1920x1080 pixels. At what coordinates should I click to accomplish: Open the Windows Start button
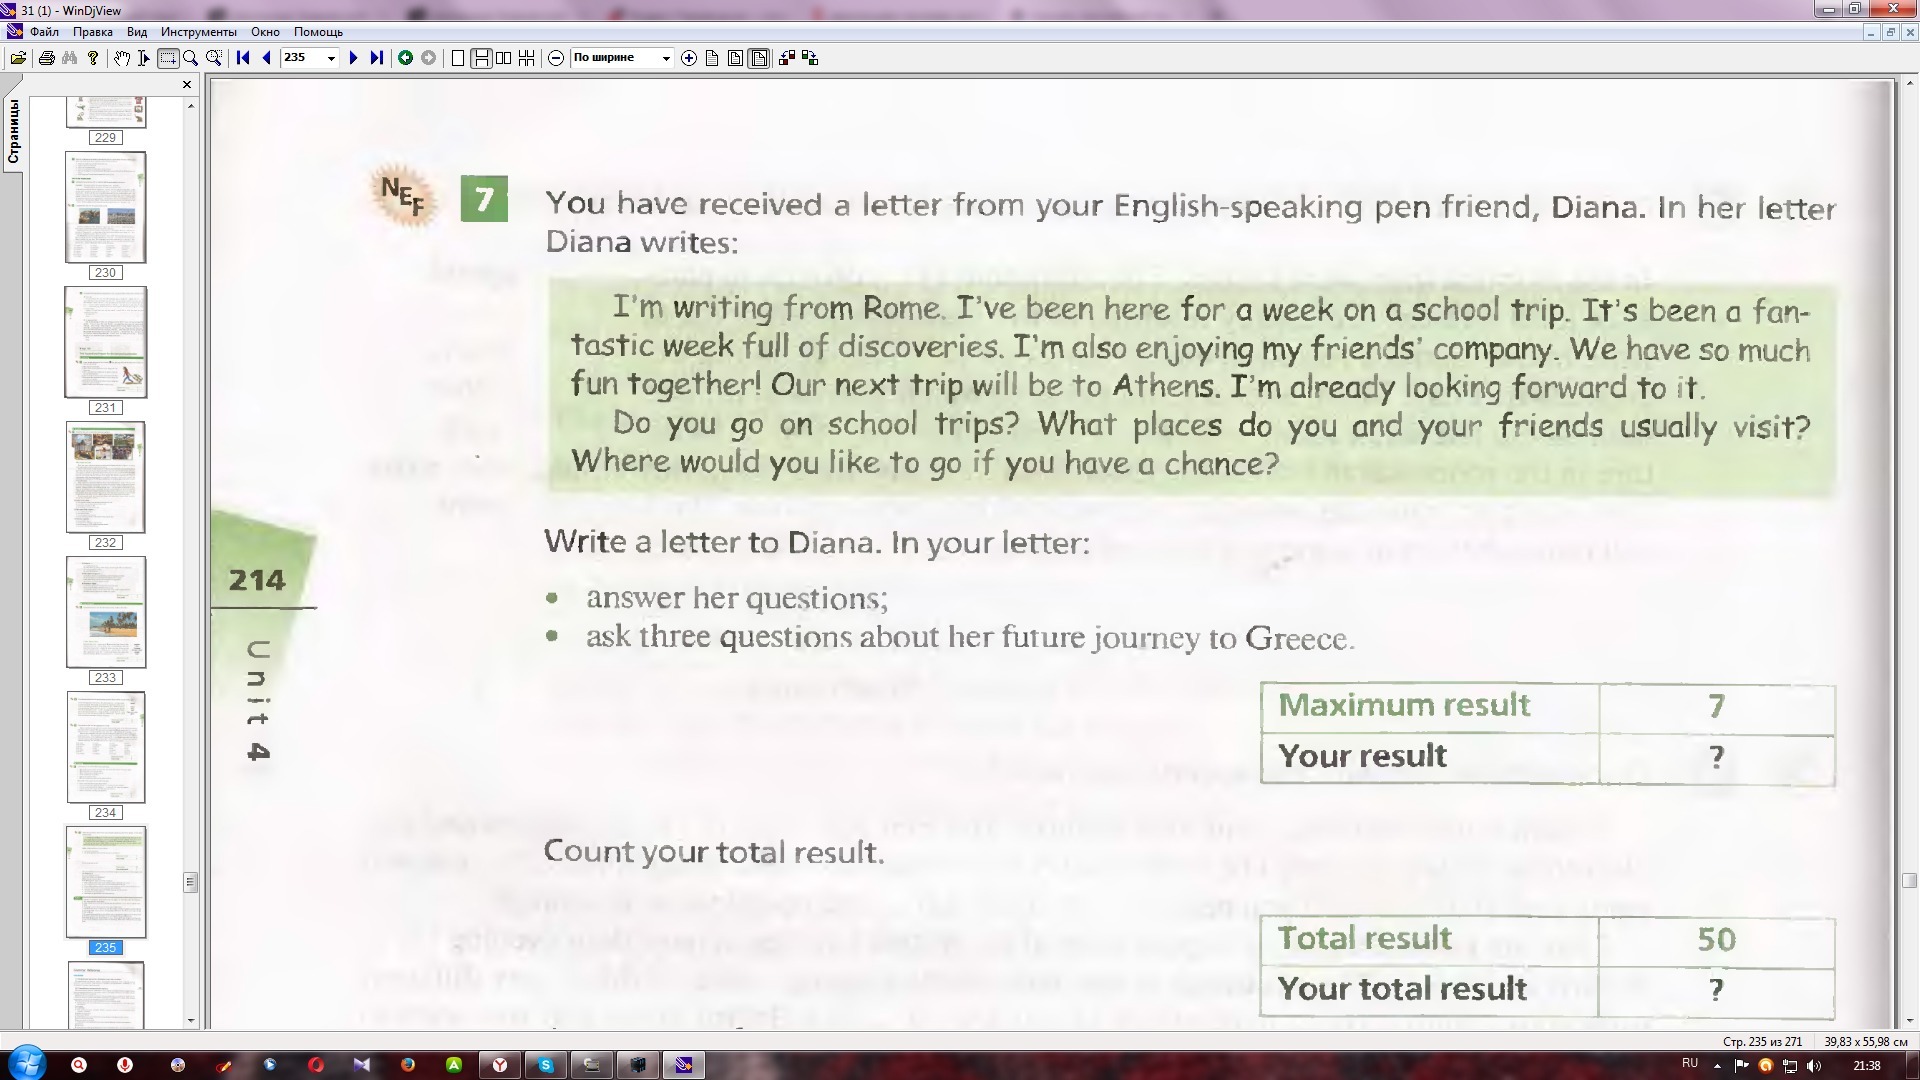(27, 1063)
